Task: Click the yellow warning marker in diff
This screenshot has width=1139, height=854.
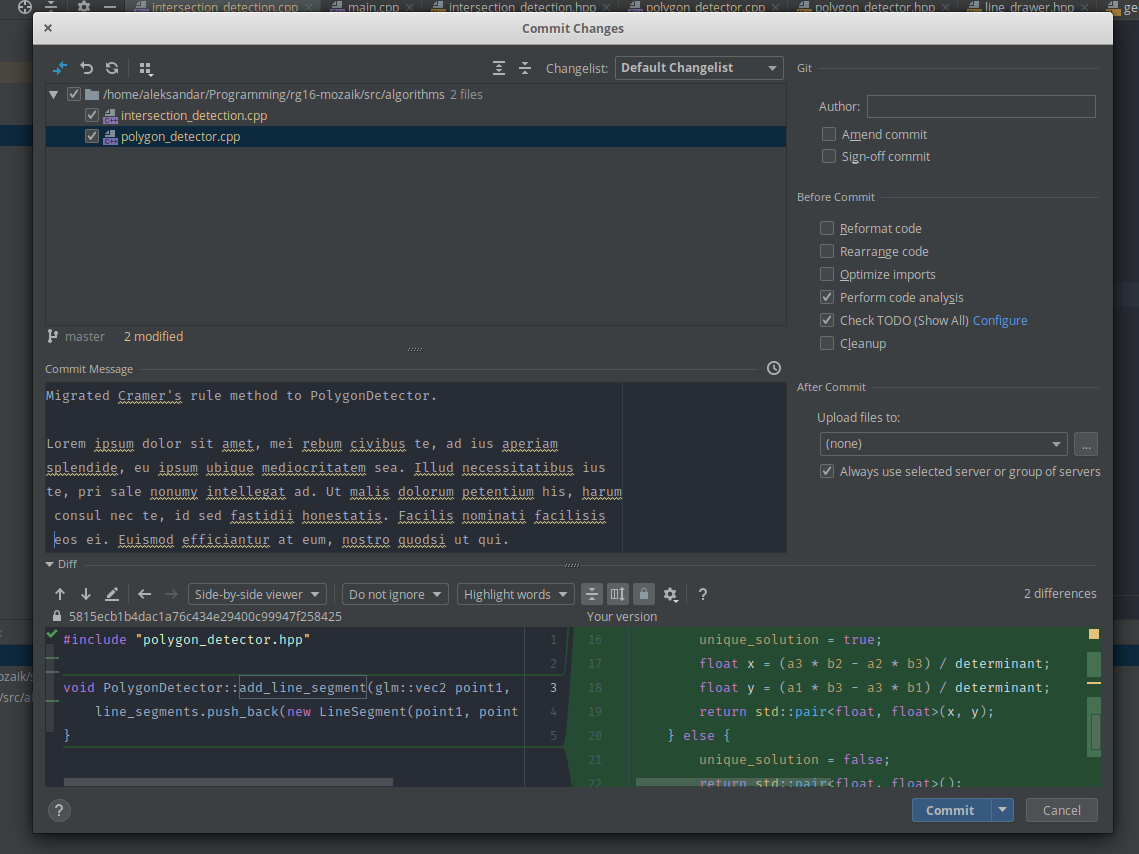Action: [x=1093, y=634]
